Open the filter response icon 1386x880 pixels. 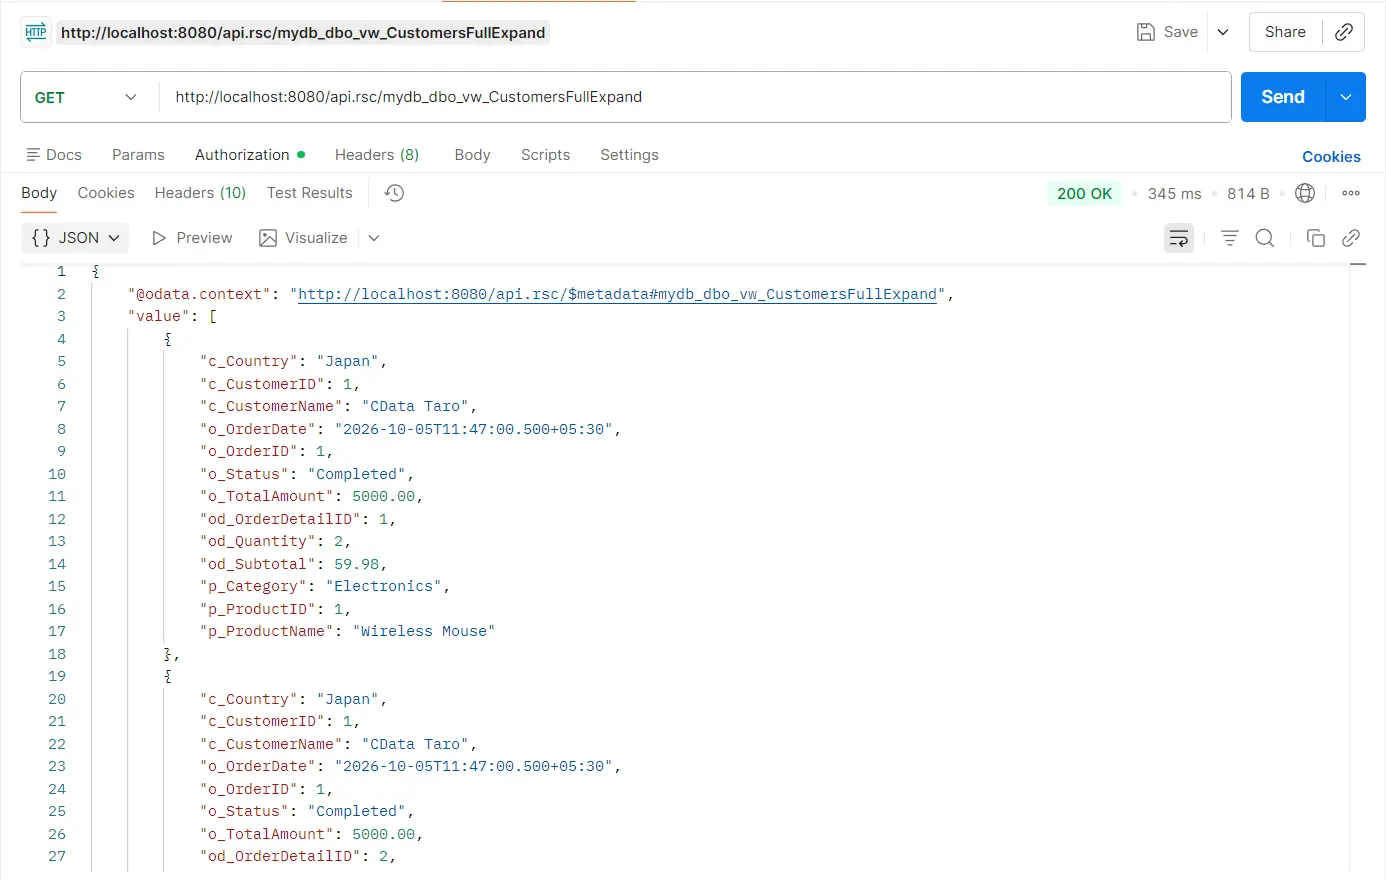pos(1230,238)
